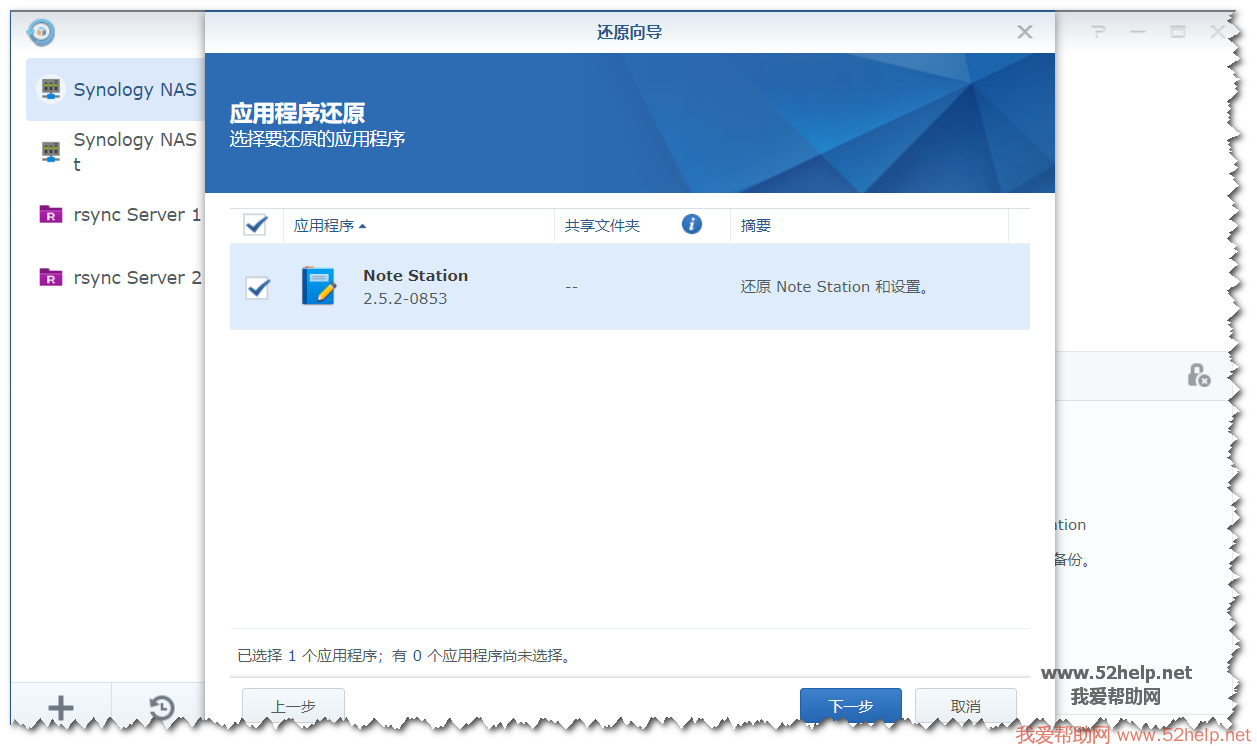Click the 摘要 column header

(756, 226)
